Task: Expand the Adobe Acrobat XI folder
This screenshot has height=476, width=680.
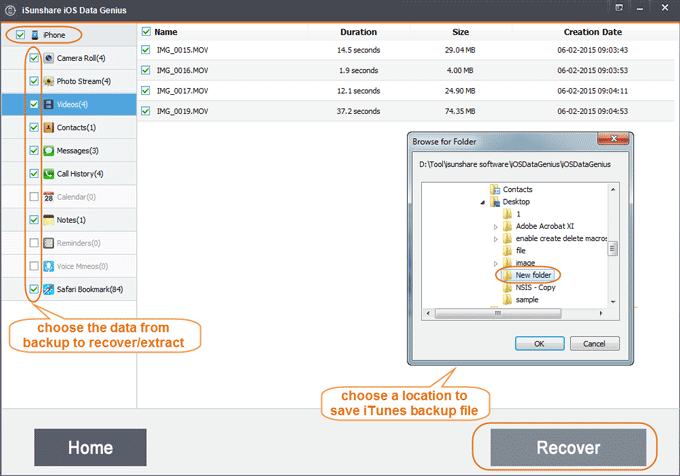Action: (x=496, y=227)
